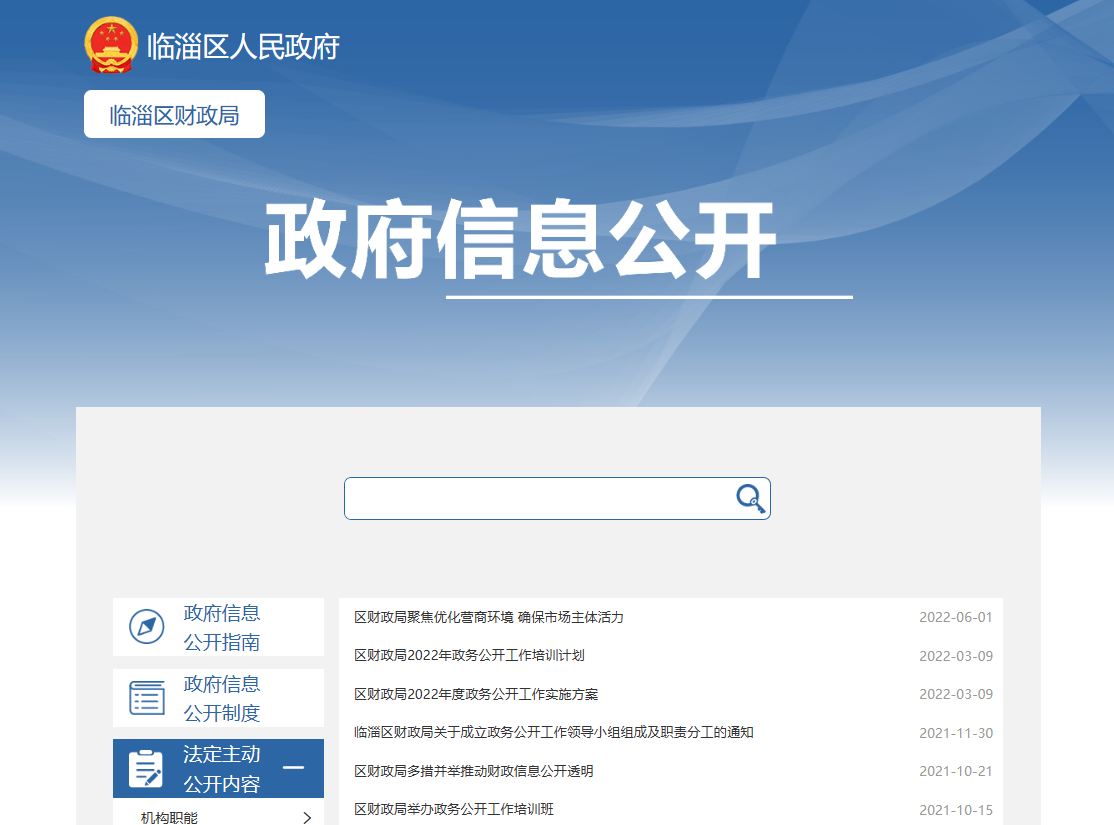Open 区财政局2022年政务公开工作培训计划 article
The image size is (1114, 825).
pos(469,656)
